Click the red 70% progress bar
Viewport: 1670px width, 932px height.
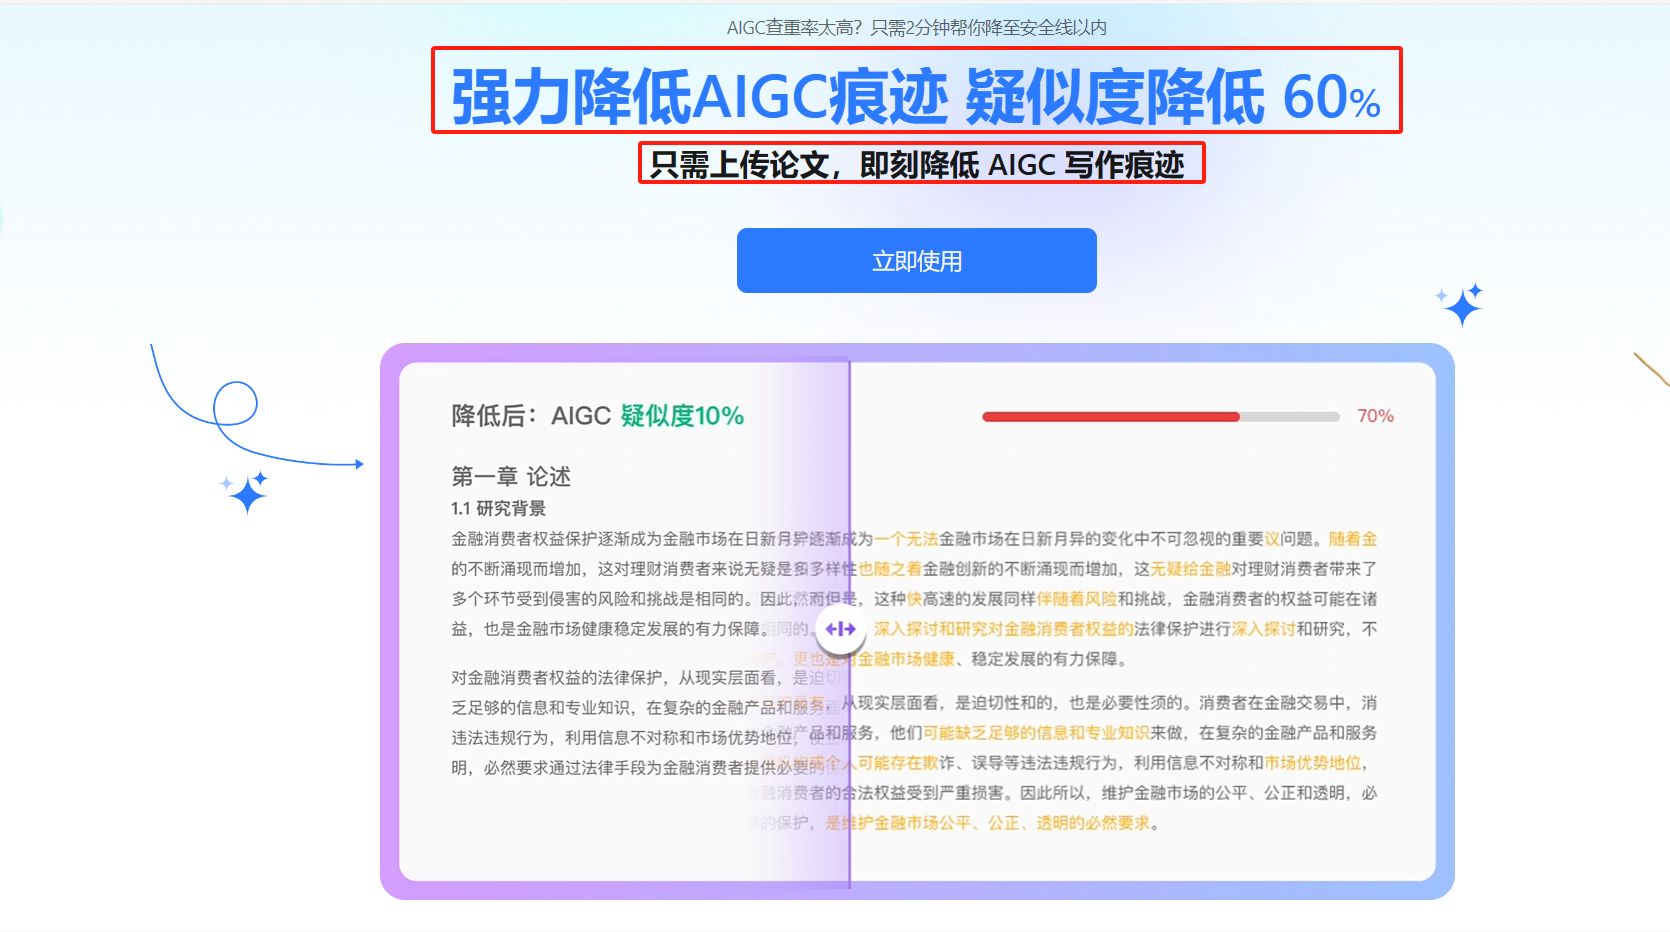1160,416
